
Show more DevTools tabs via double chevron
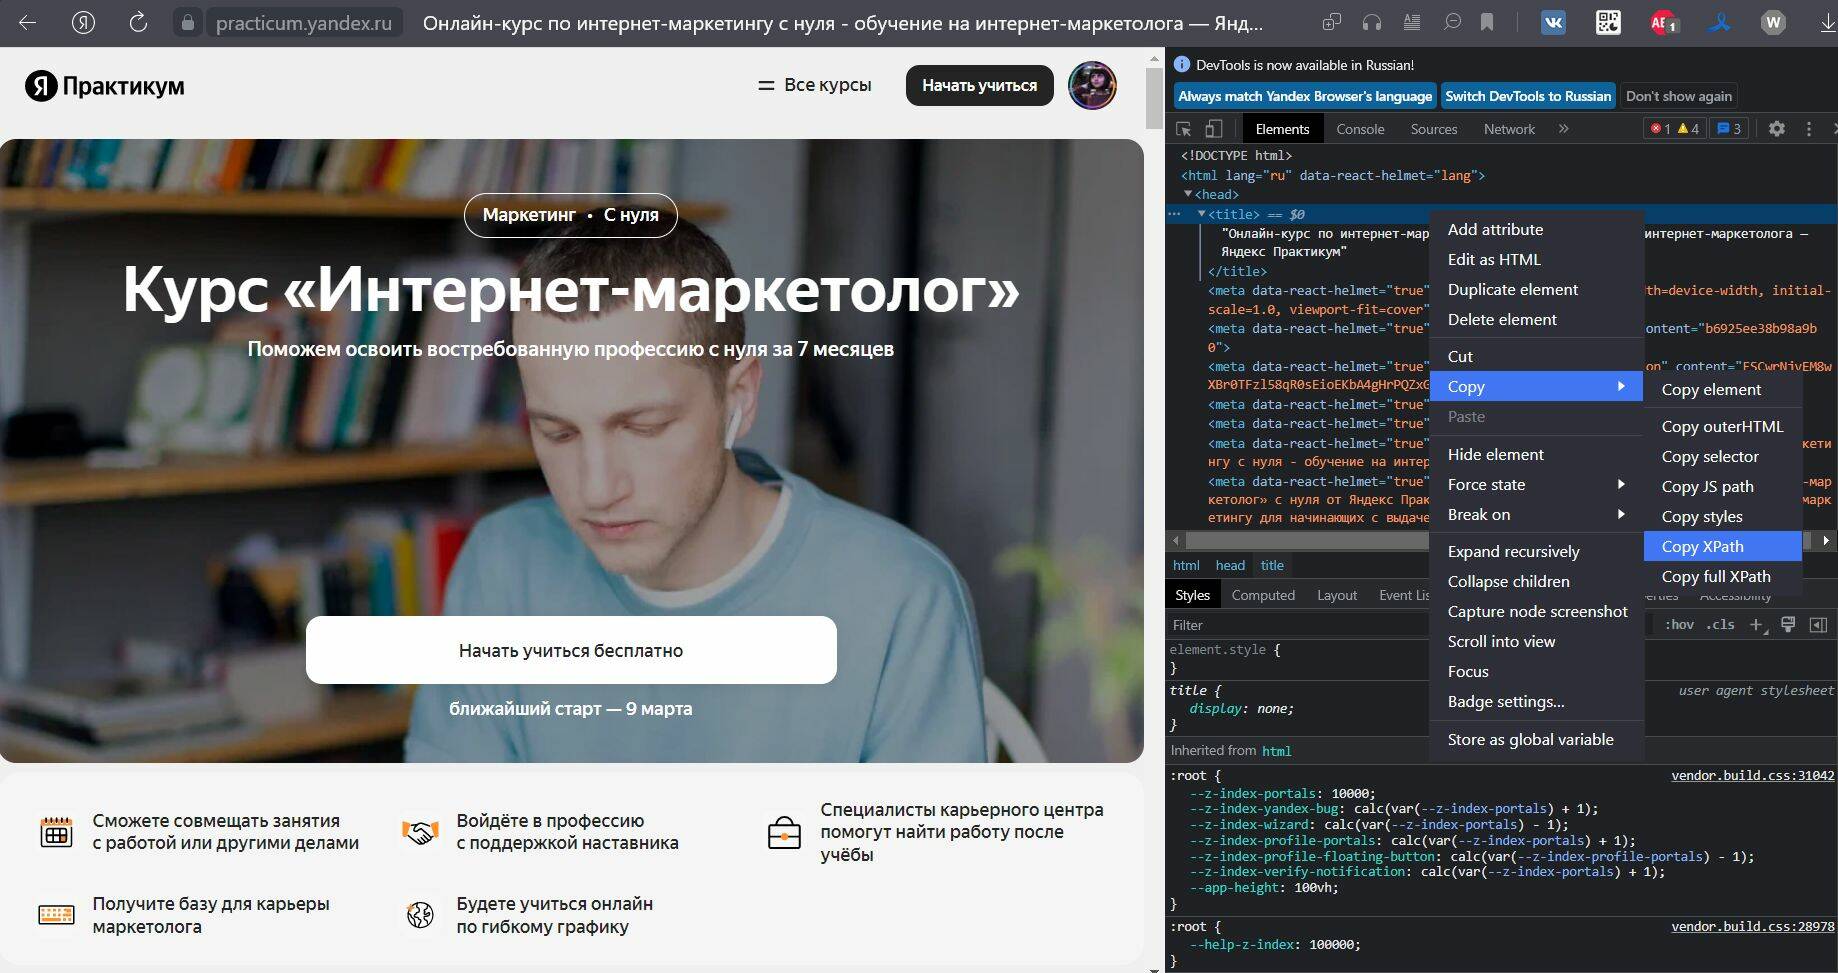1564,129
